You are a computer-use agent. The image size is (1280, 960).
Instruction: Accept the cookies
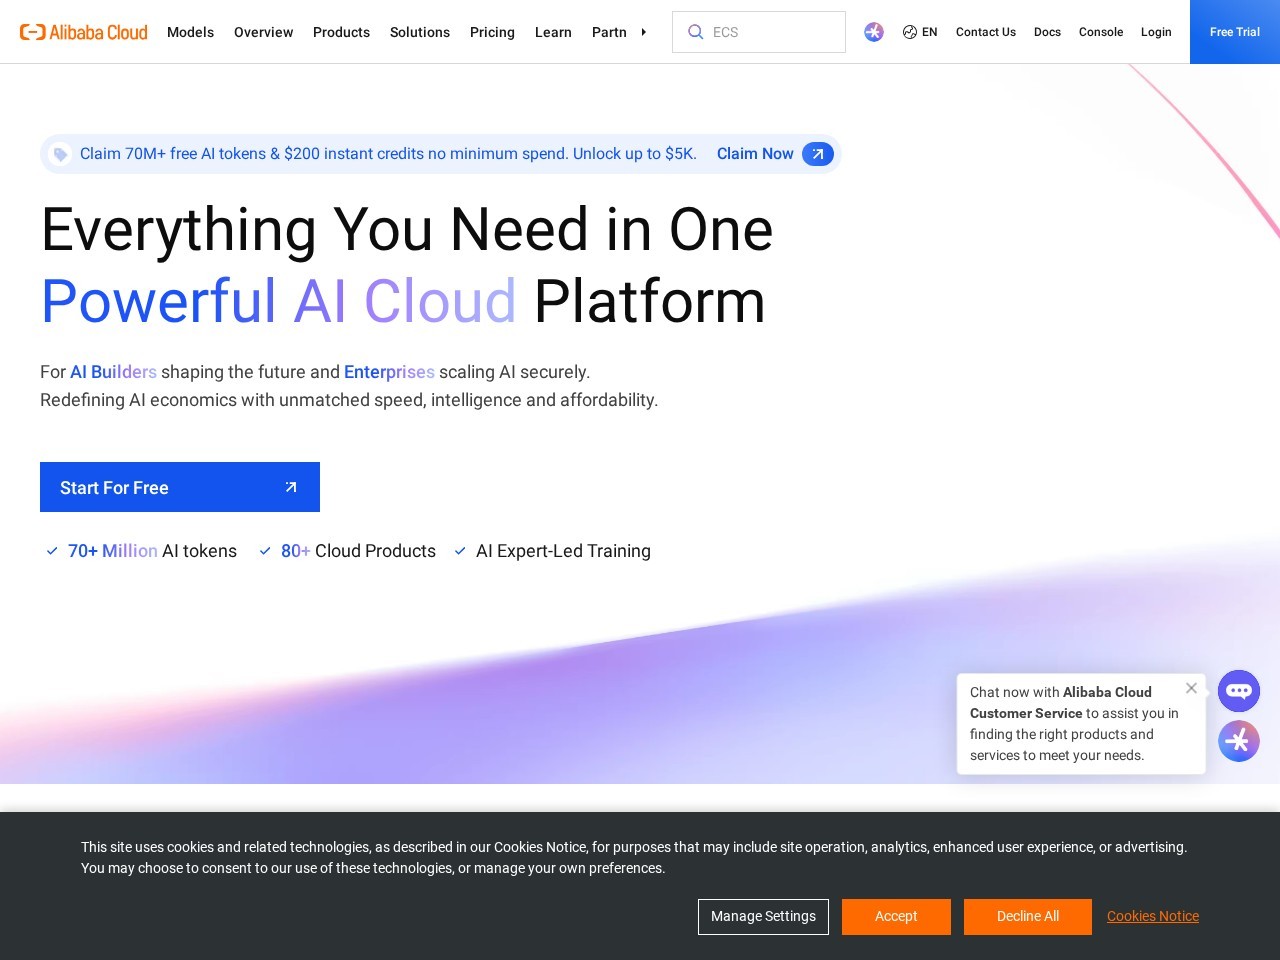(x=896, y=916)
